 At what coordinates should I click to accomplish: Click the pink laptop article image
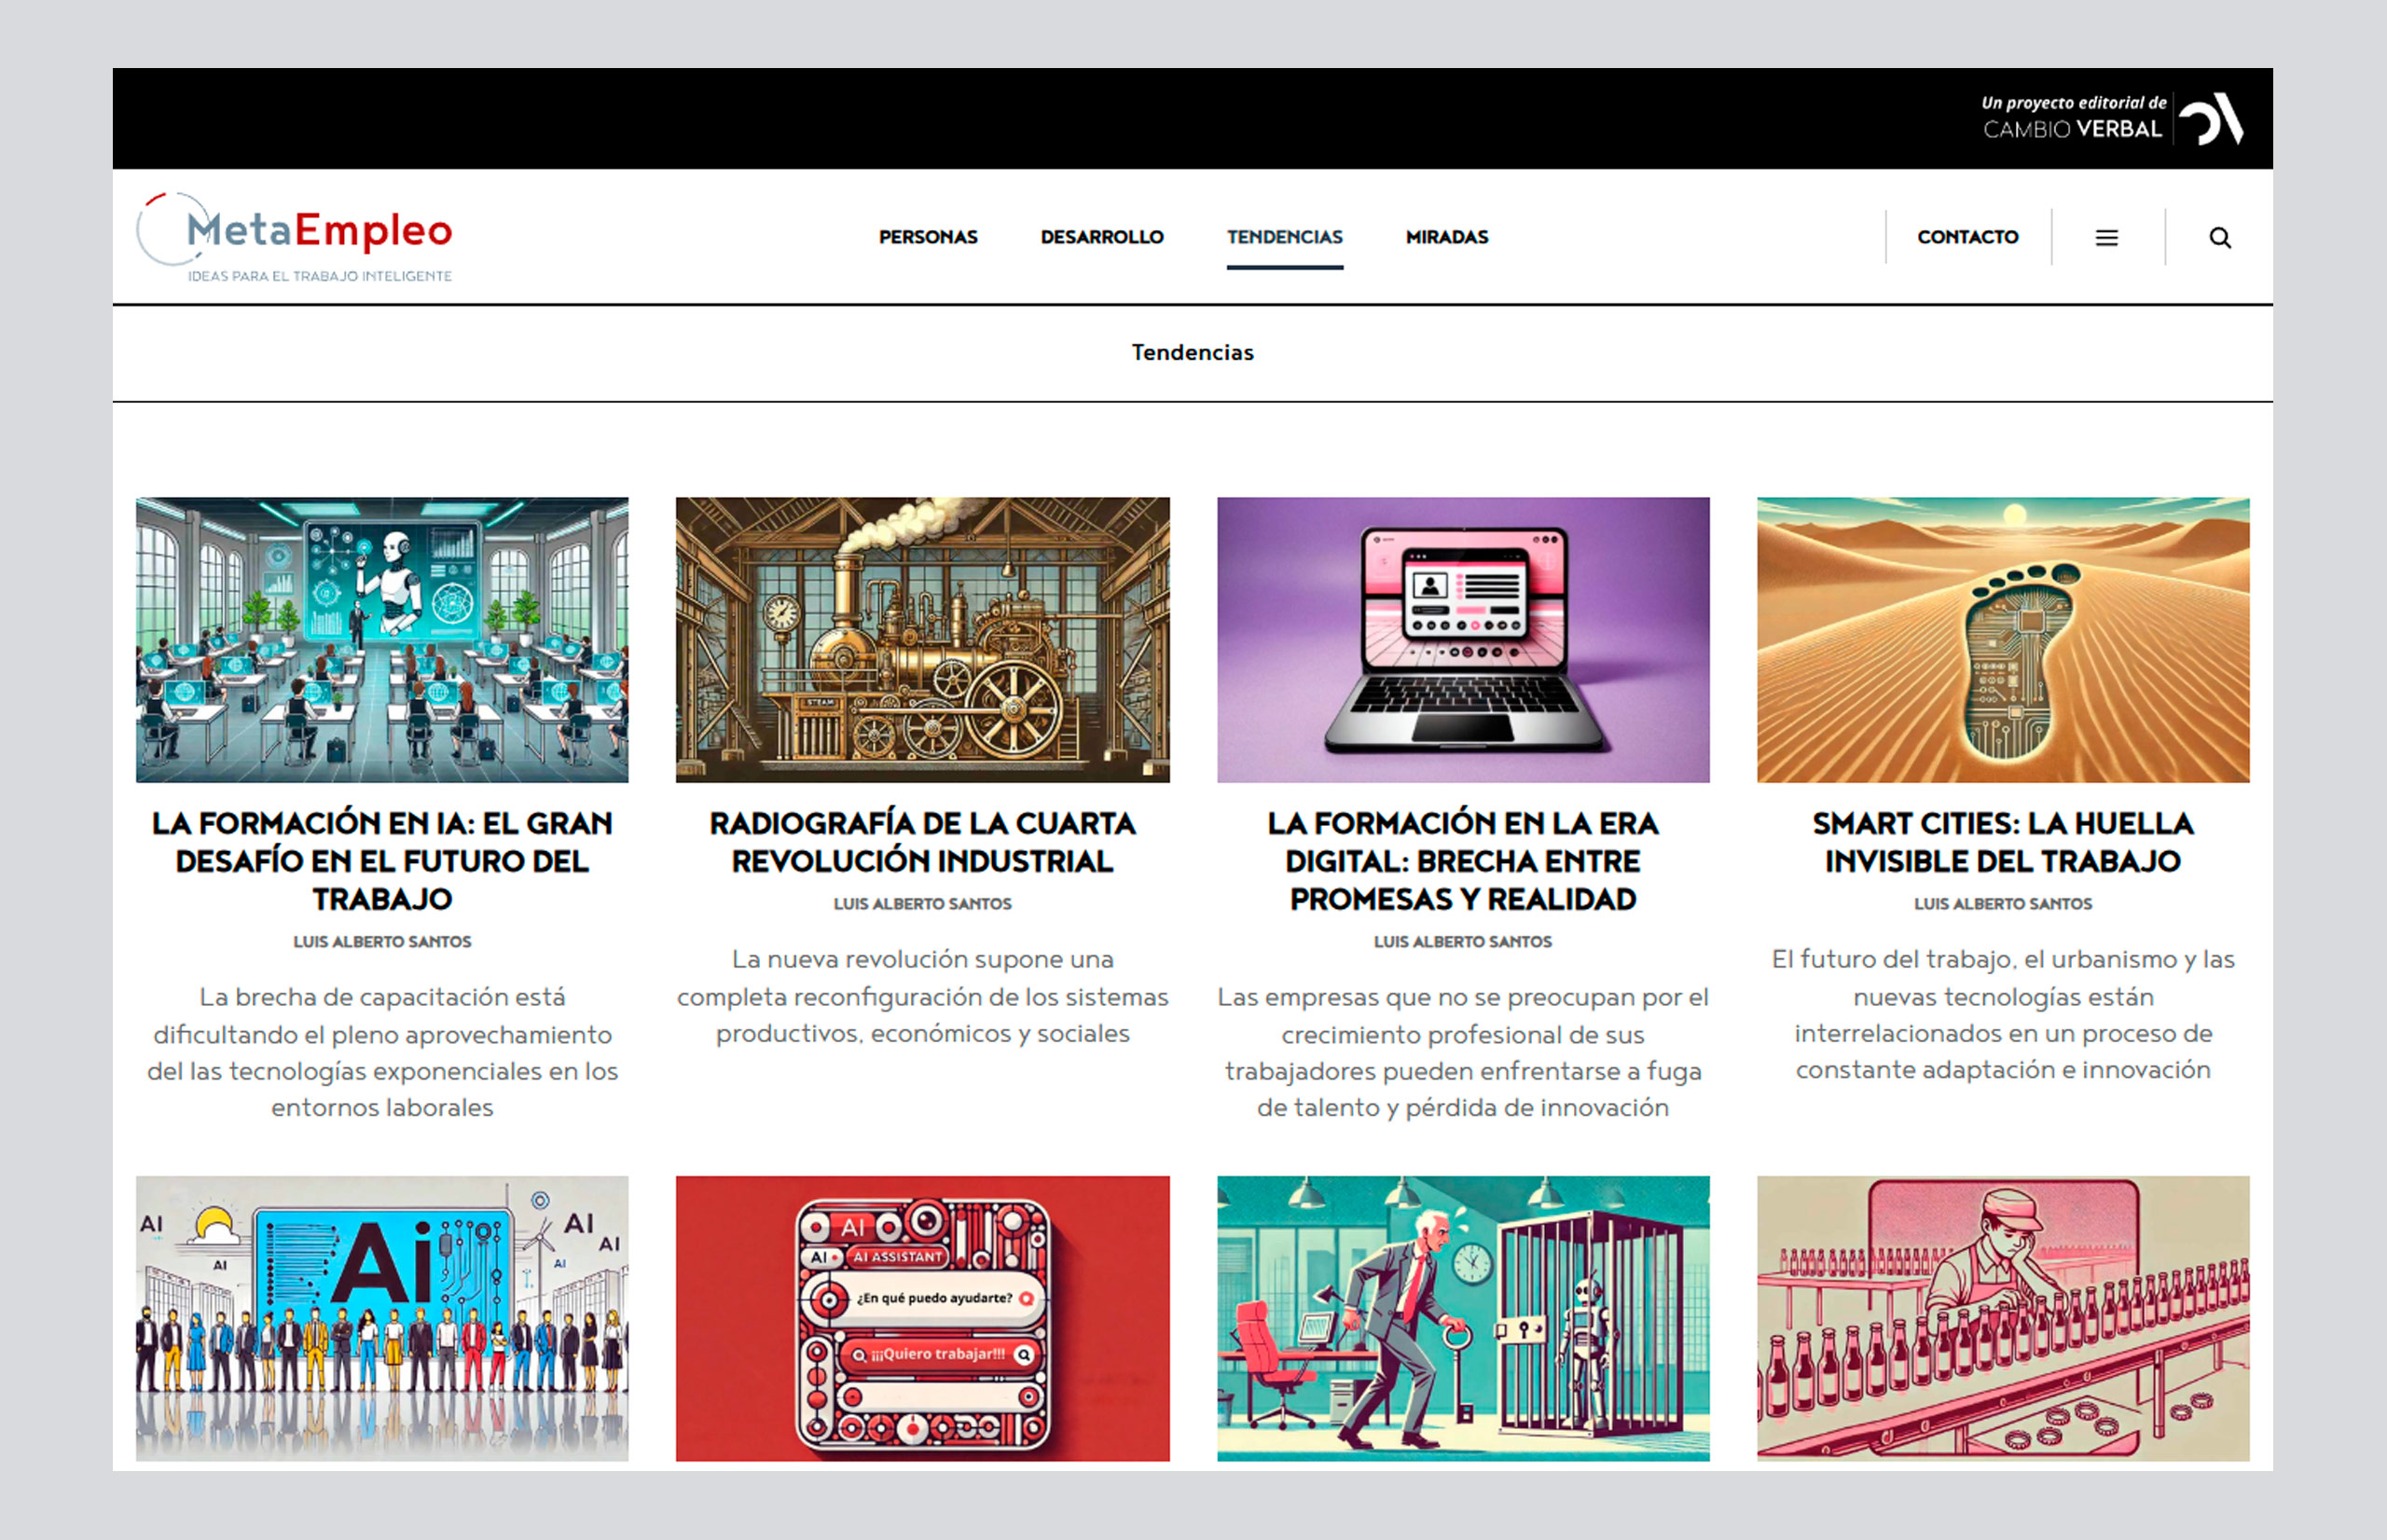pyautogui.click(x=1462, y=640)
